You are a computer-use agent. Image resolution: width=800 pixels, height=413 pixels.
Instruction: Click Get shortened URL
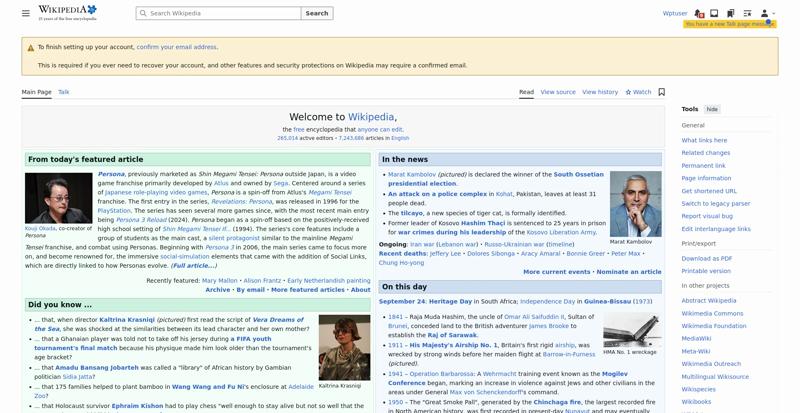point(709,191)
